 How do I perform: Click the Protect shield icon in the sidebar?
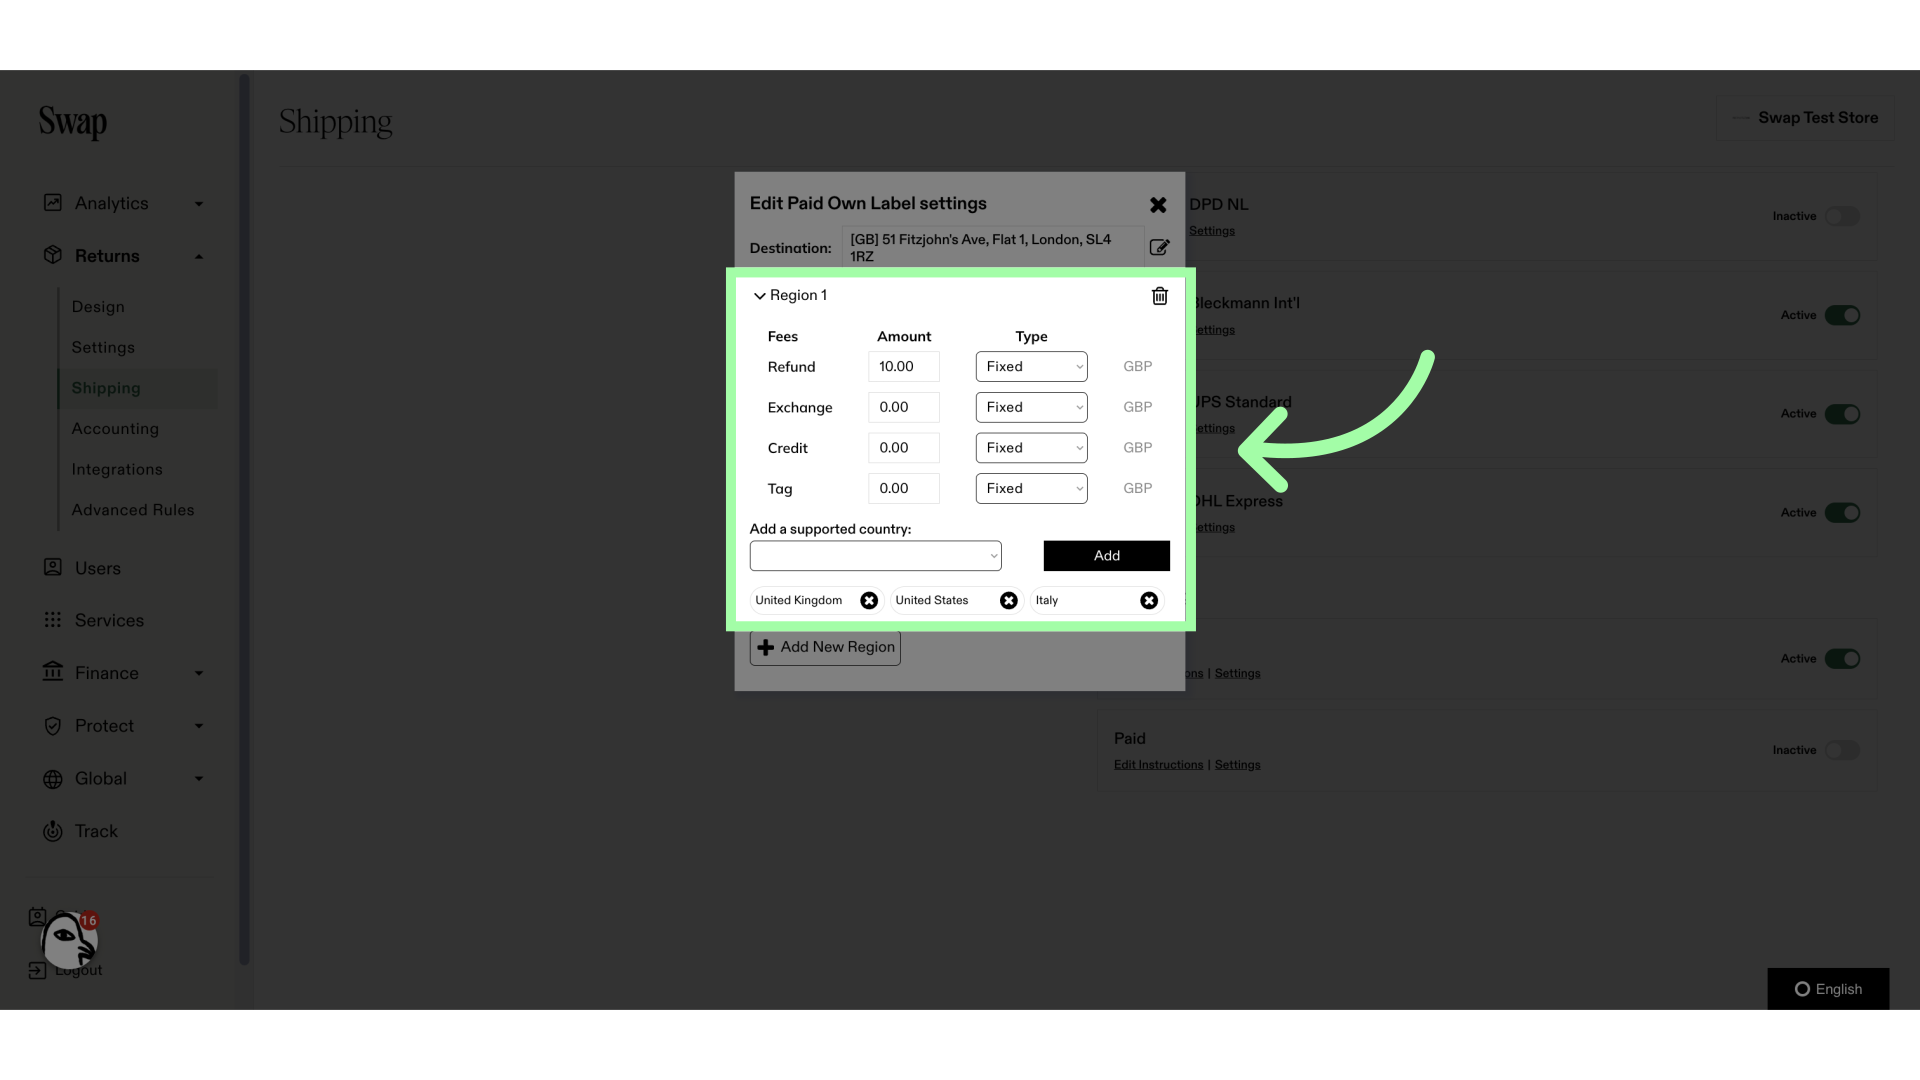tap(53, 726)
